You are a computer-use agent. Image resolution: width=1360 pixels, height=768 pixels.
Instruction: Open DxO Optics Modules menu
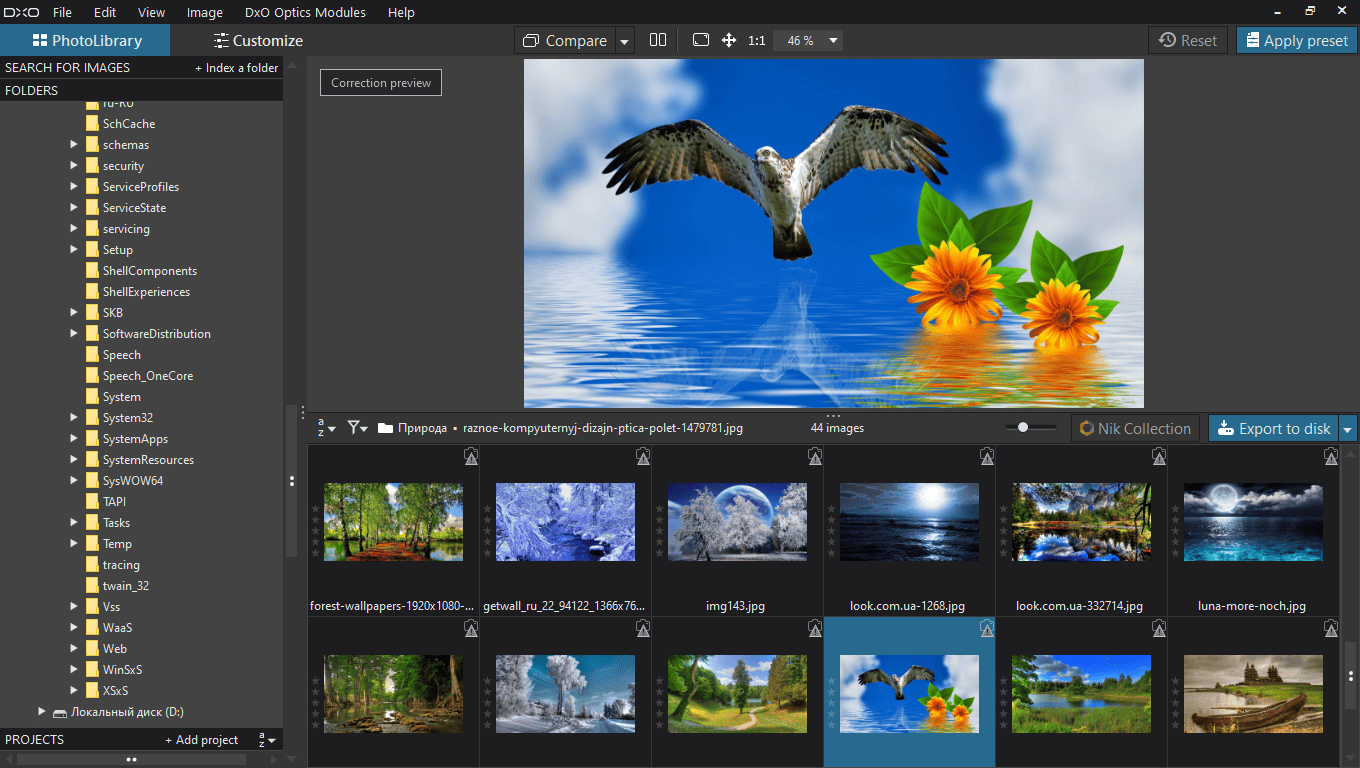point(305,13)
